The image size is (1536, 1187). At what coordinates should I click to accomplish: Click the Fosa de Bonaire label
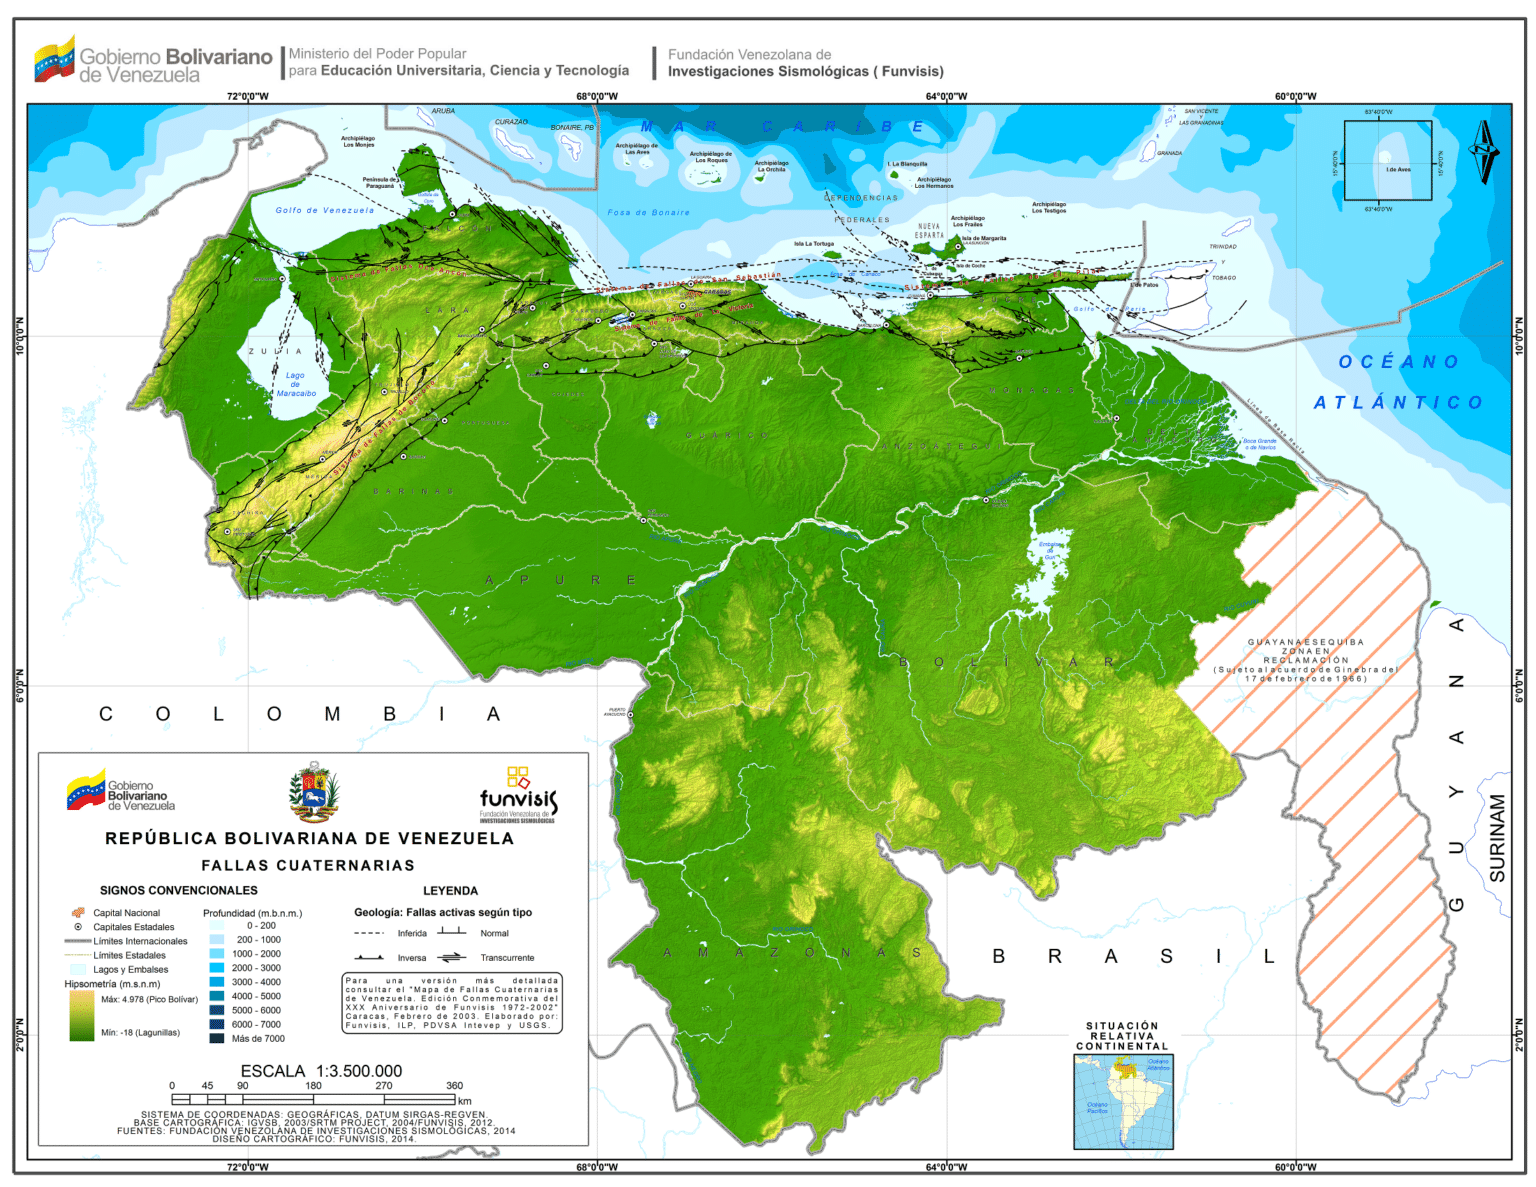coord(648,212)
